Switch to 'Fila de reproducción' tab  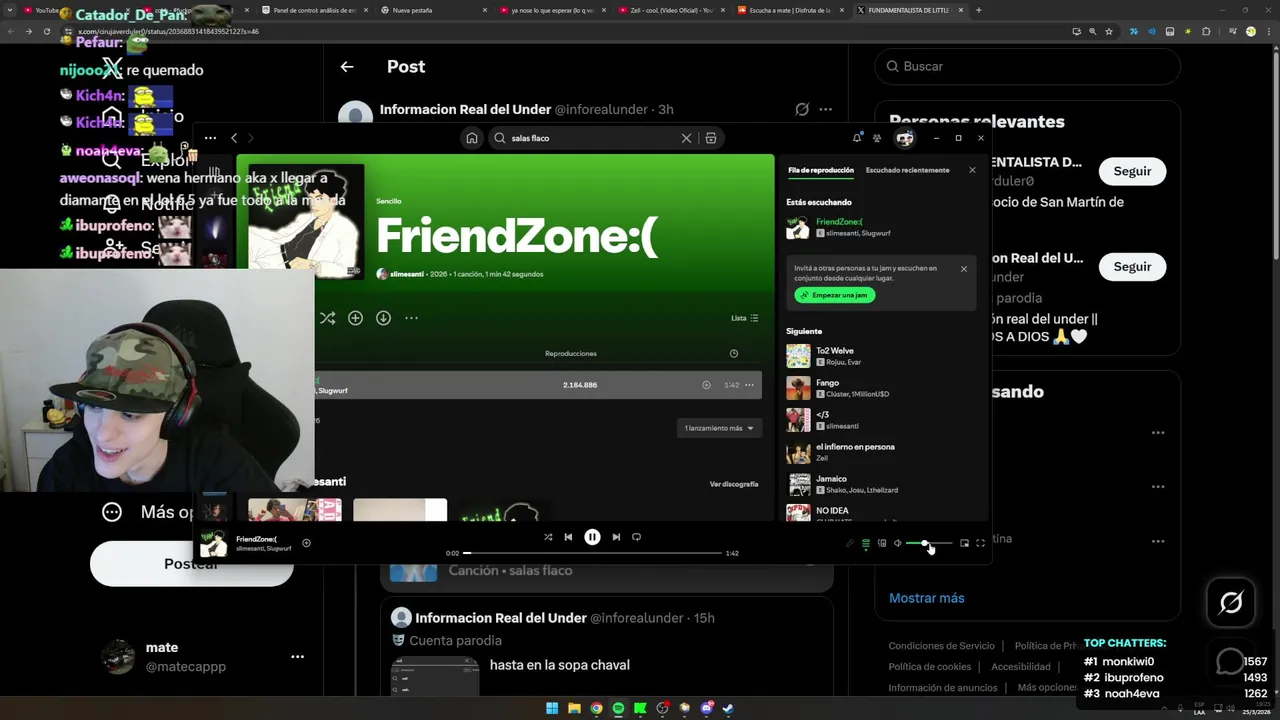(821, 170)
